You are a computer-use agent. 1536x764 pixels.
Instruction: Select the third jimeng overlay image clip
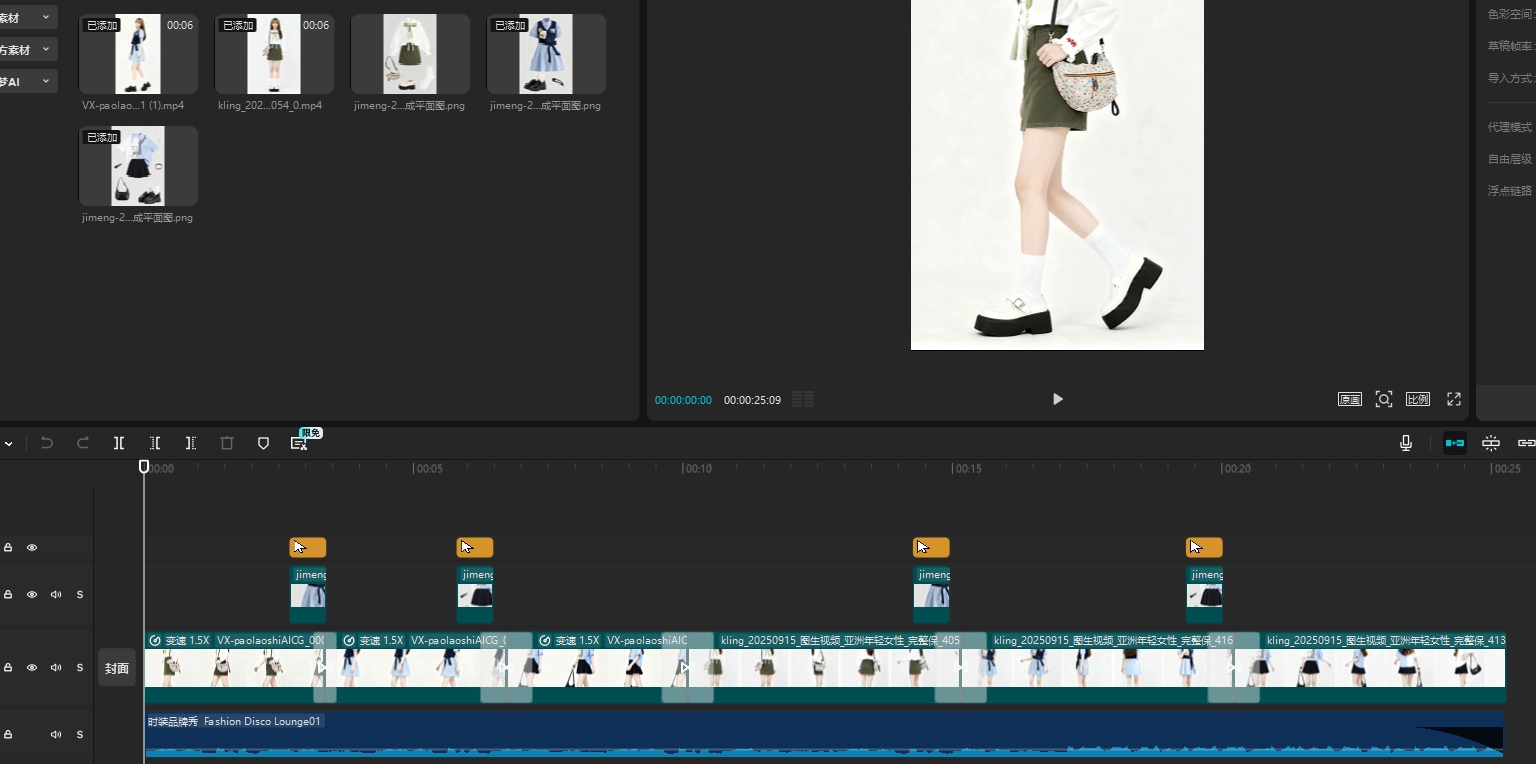point(931,595)
